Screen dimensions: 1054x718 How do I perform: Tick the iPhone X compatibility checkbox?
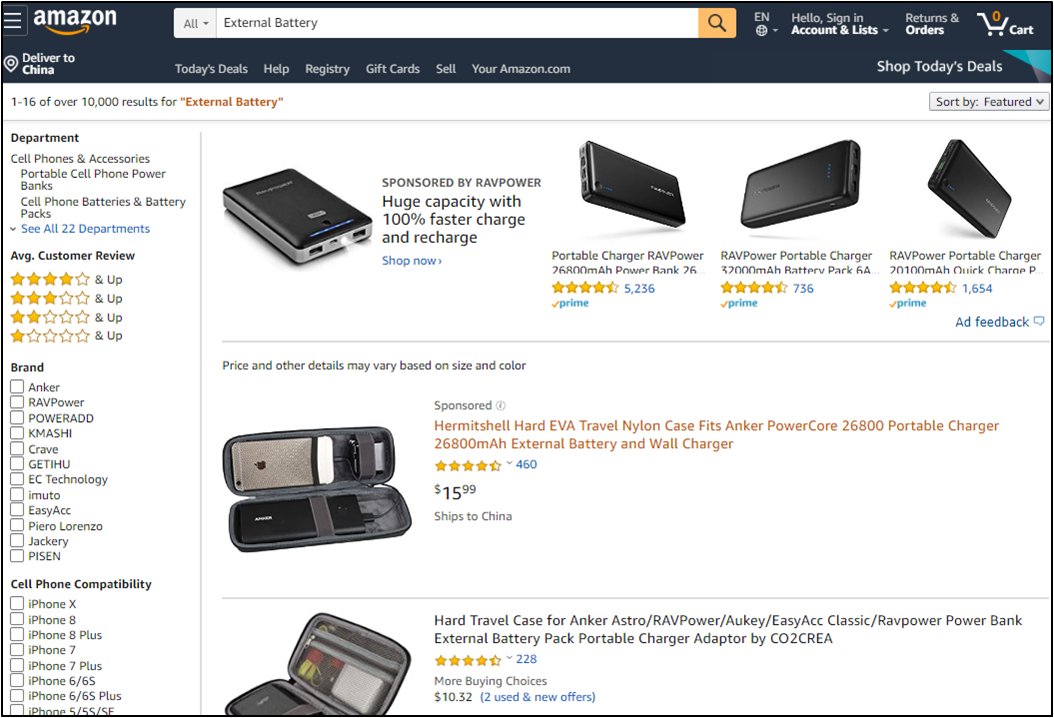coord(17,603)
